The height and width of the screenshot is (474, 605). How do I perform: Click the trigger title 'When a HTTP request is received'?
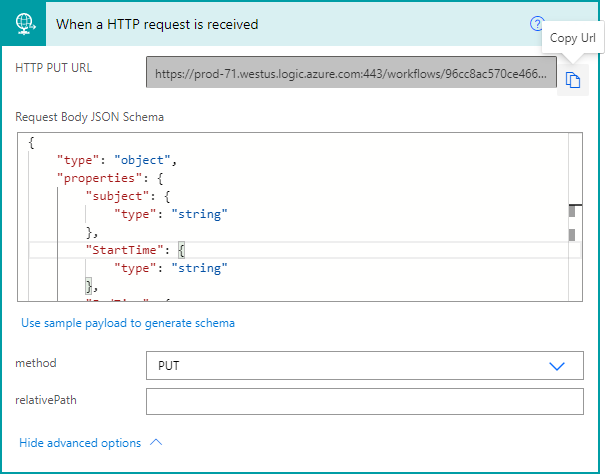coord(157,24)
